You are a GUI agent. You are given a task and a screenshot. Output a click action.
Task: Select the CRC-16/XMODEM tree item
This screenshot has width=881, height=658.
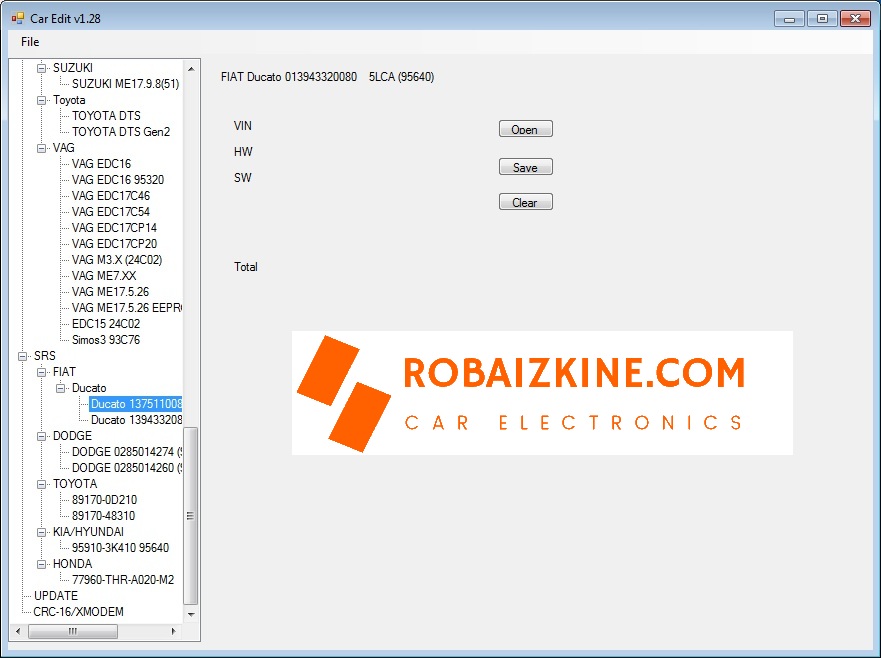click(x=78, y=612)
